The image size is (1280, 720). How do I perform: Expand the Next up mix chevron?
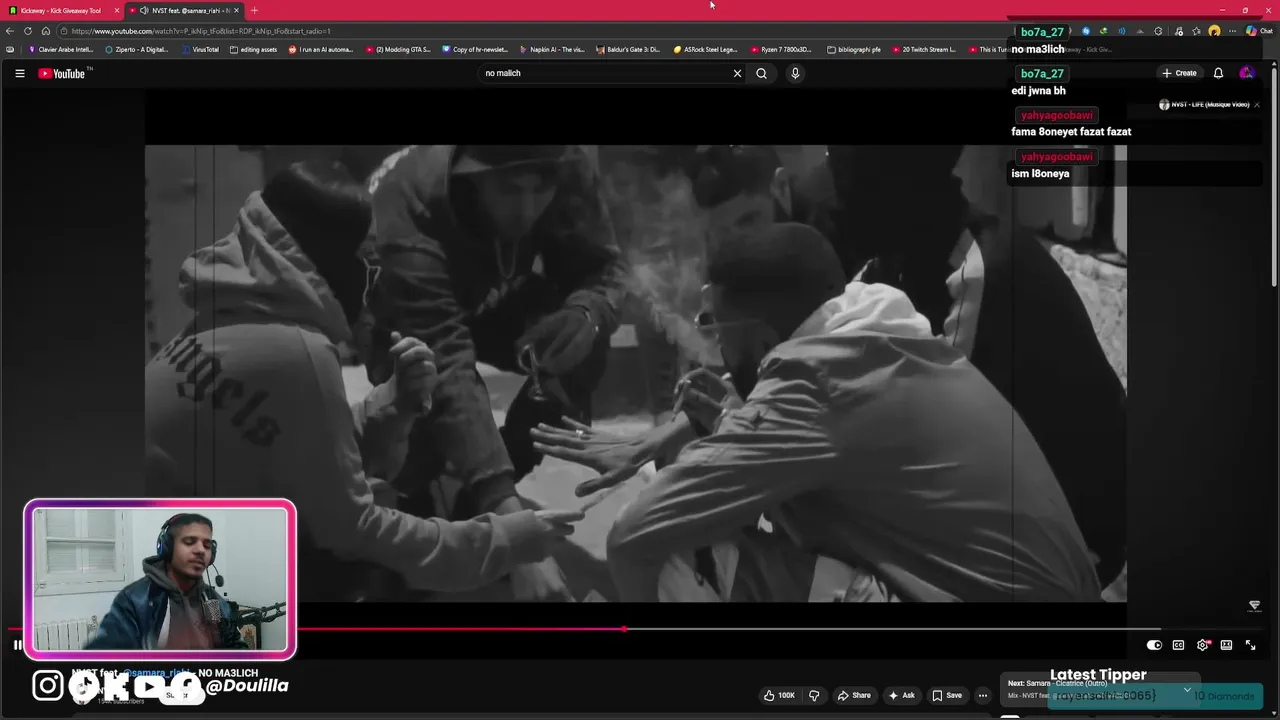pos(1187,689)
